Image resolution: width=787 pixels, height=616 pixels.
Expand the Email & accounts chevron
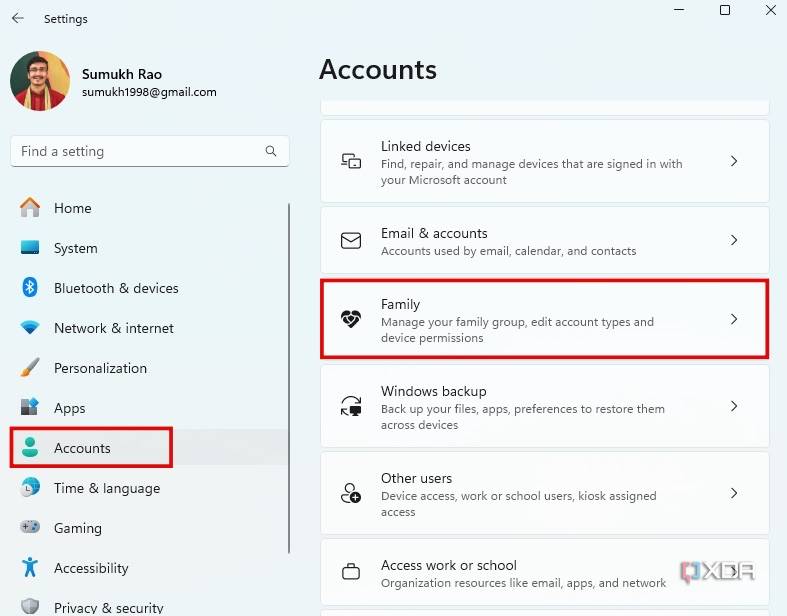(734, 240)
